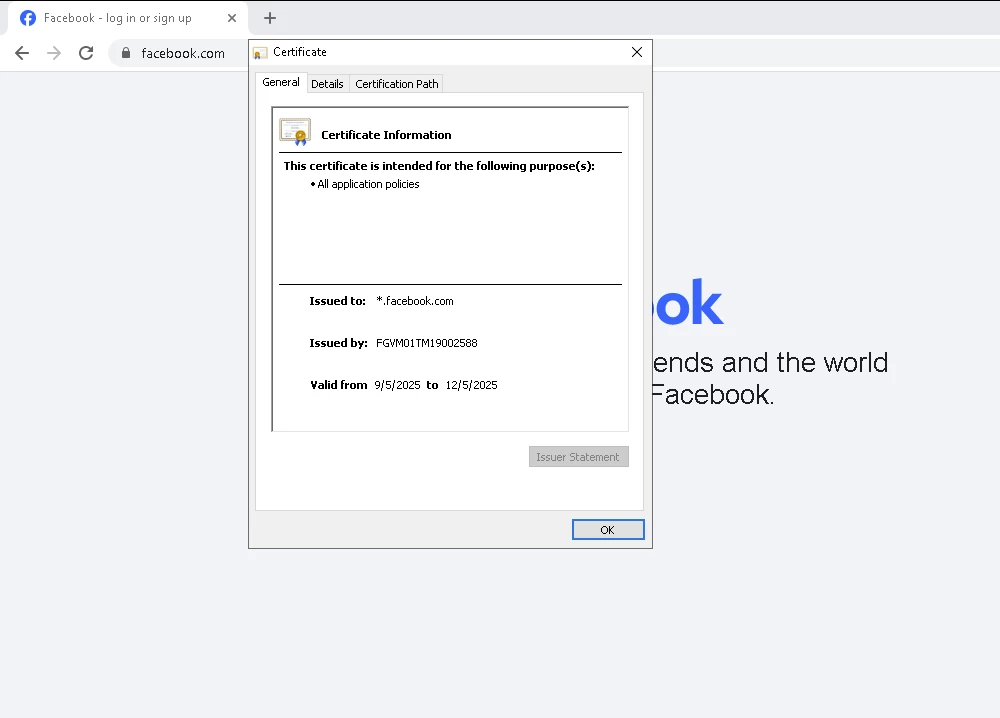The width and height of the screenshot is (1000, 718).
Task: Click the All application policies entry
Action: point(368,184)
